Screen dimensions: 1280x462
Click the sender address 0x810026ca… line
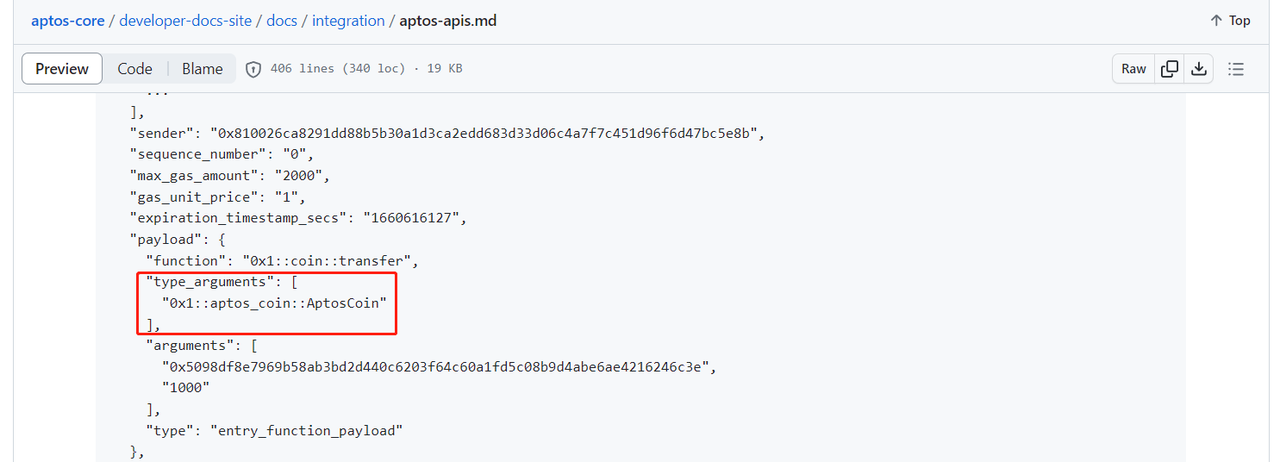(x=448, y=133)
